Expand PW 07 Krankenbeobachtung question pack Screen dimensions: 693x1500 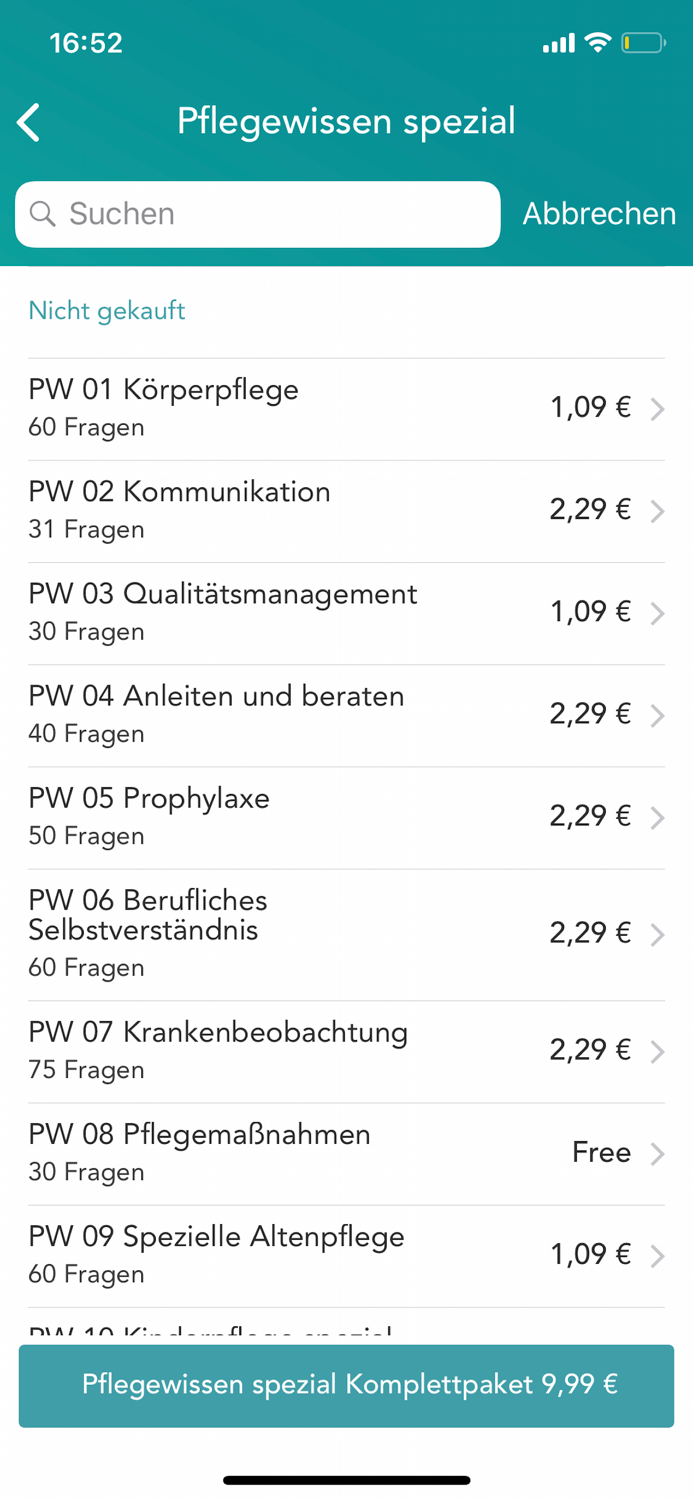[300, 1050]
